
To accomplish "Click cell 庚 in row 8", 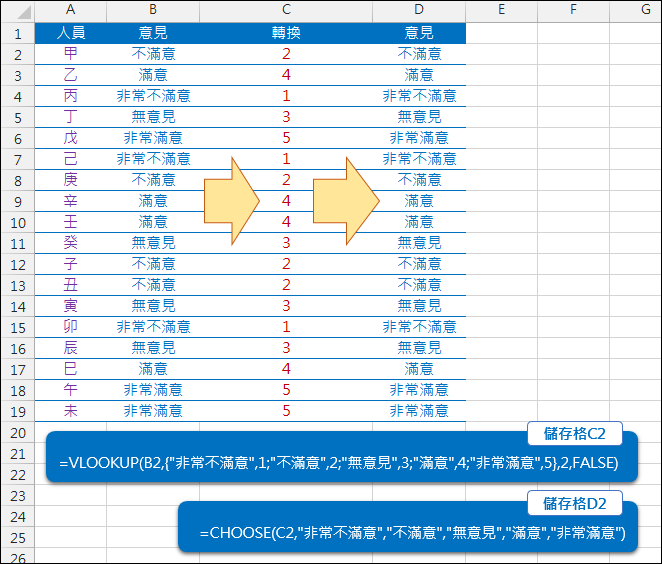I will pyautogui.click(x=71, y=180).
